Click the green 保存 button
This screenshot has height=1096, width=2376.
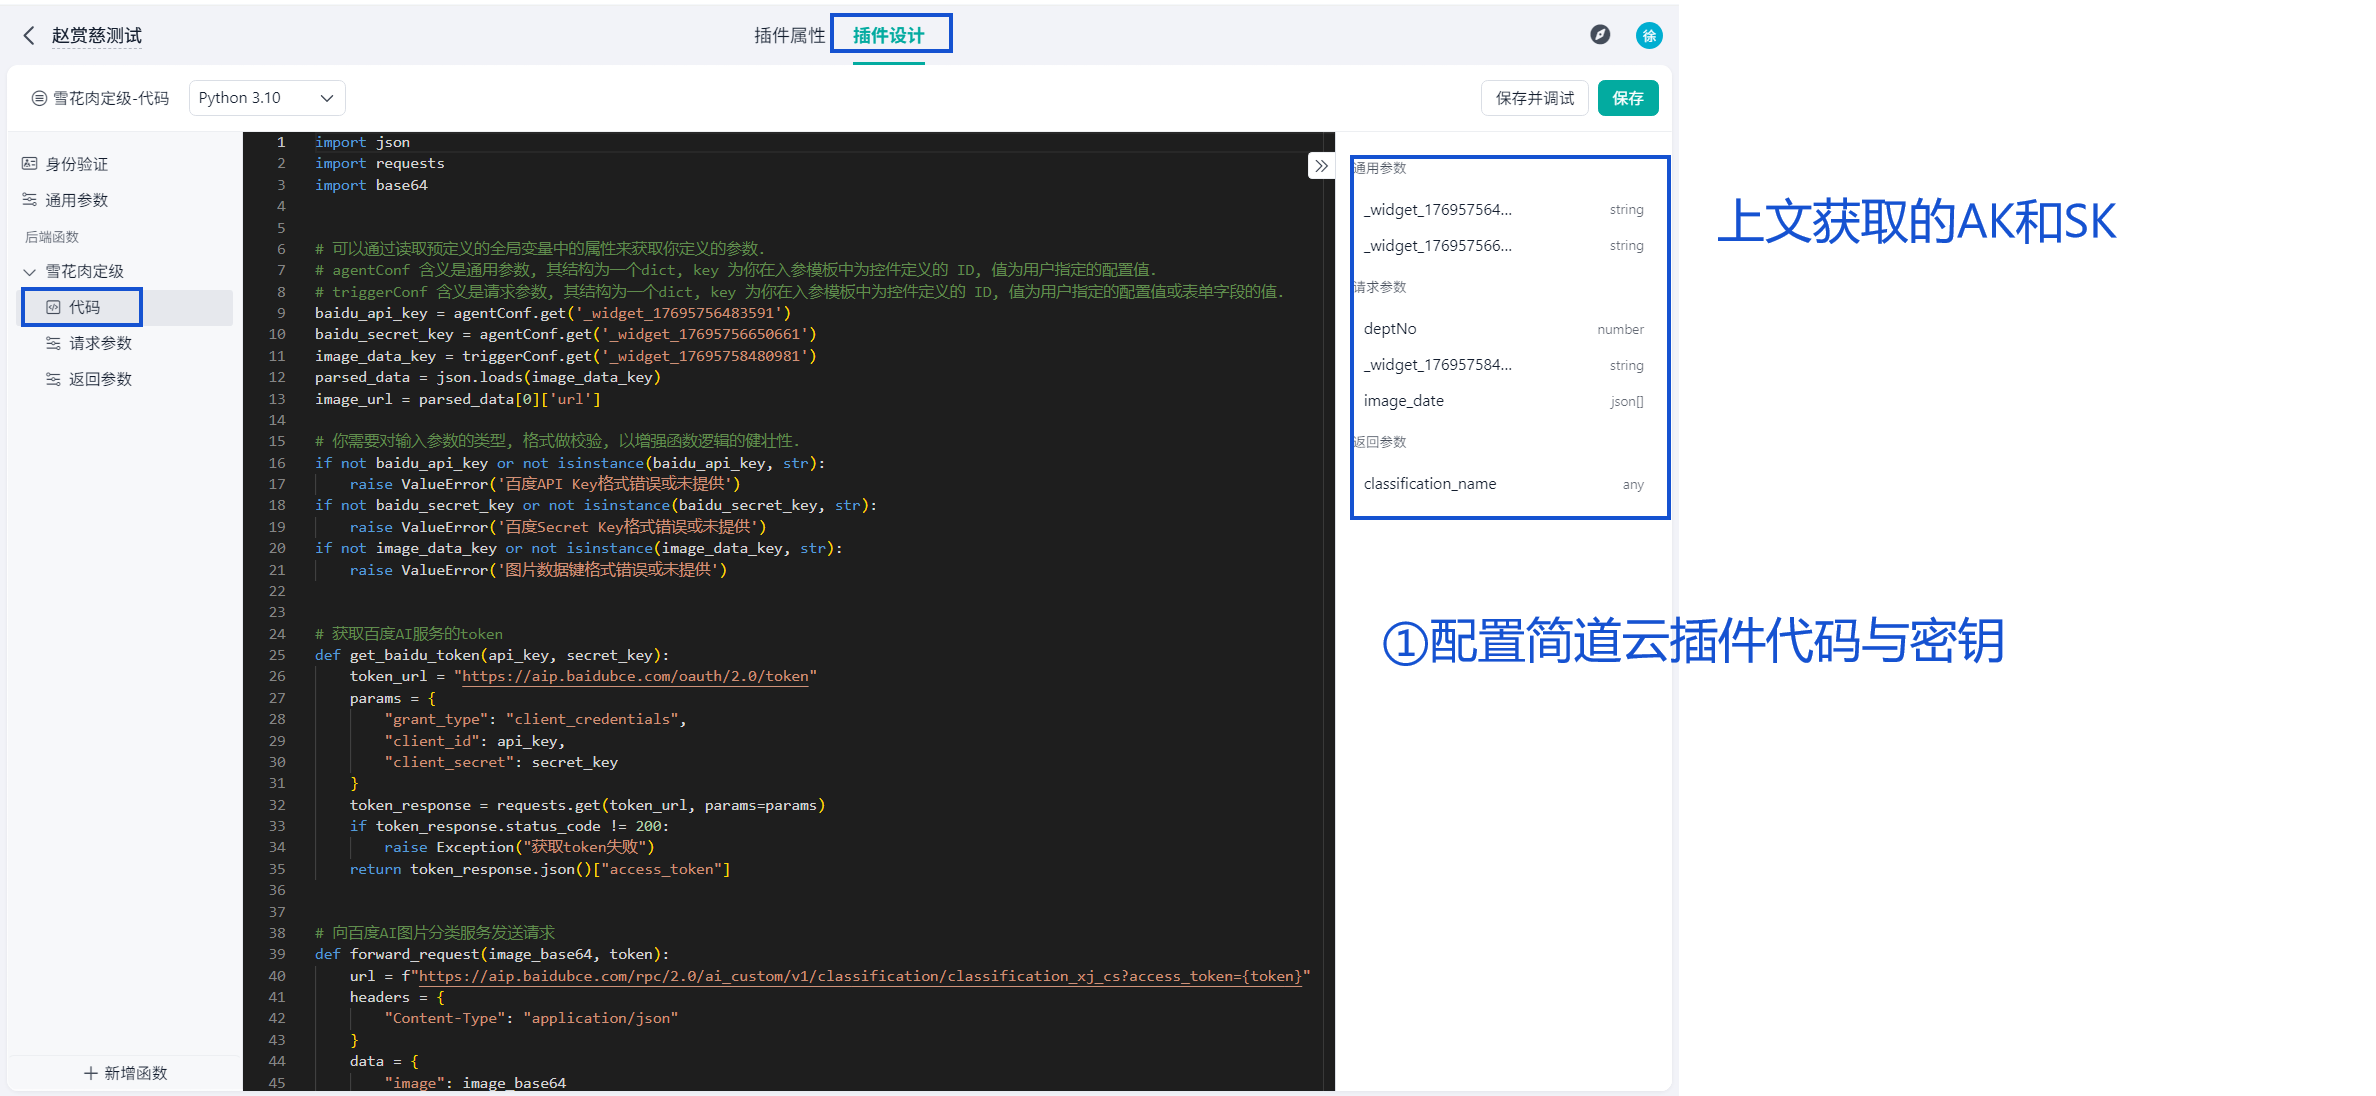tap(1627, 98)
